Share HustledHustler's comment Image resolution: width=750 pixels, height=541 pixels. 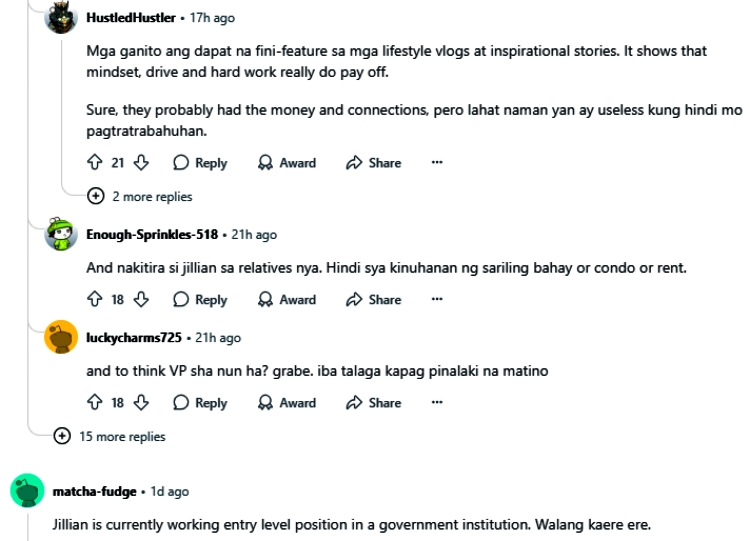pyautogui.click(x=374, y=163)
